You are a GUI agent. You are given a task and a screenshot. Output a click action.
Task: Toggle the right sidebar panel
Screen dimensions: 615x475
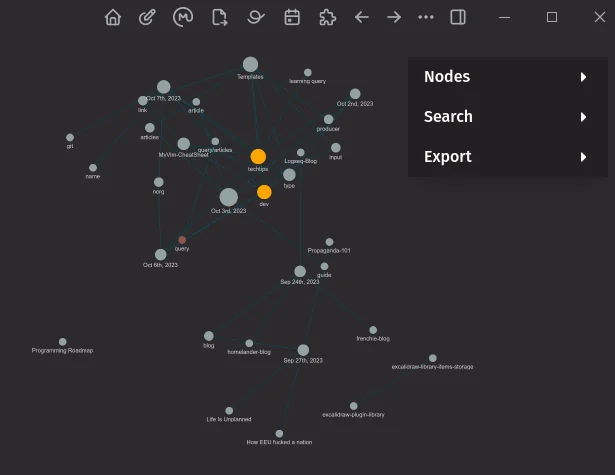click(458, 17)
